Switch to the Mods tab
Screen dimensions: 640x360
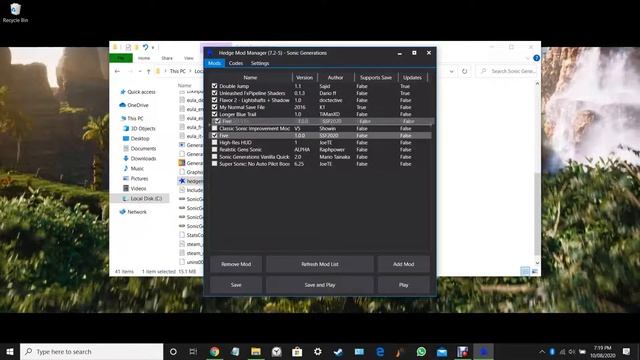point(214,63)
